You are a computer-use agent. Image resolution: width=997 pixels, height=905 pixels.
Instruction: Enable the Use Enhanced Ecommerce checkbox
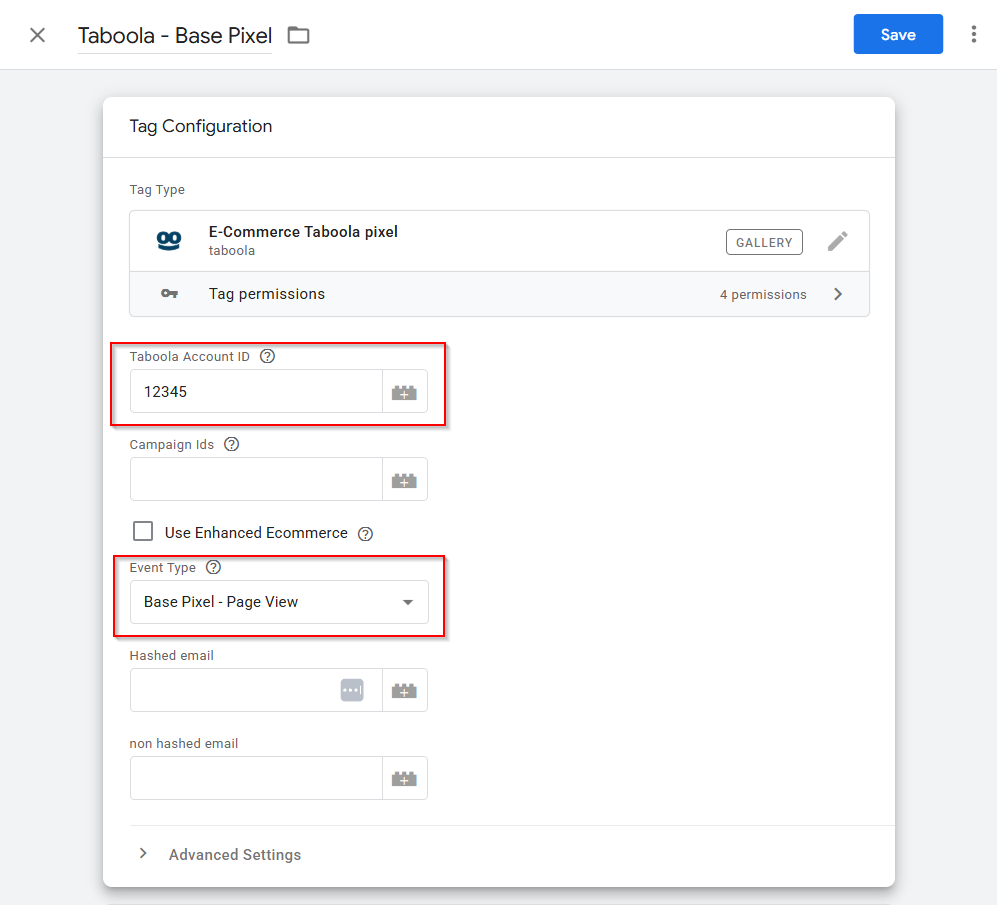pos(143,531)
